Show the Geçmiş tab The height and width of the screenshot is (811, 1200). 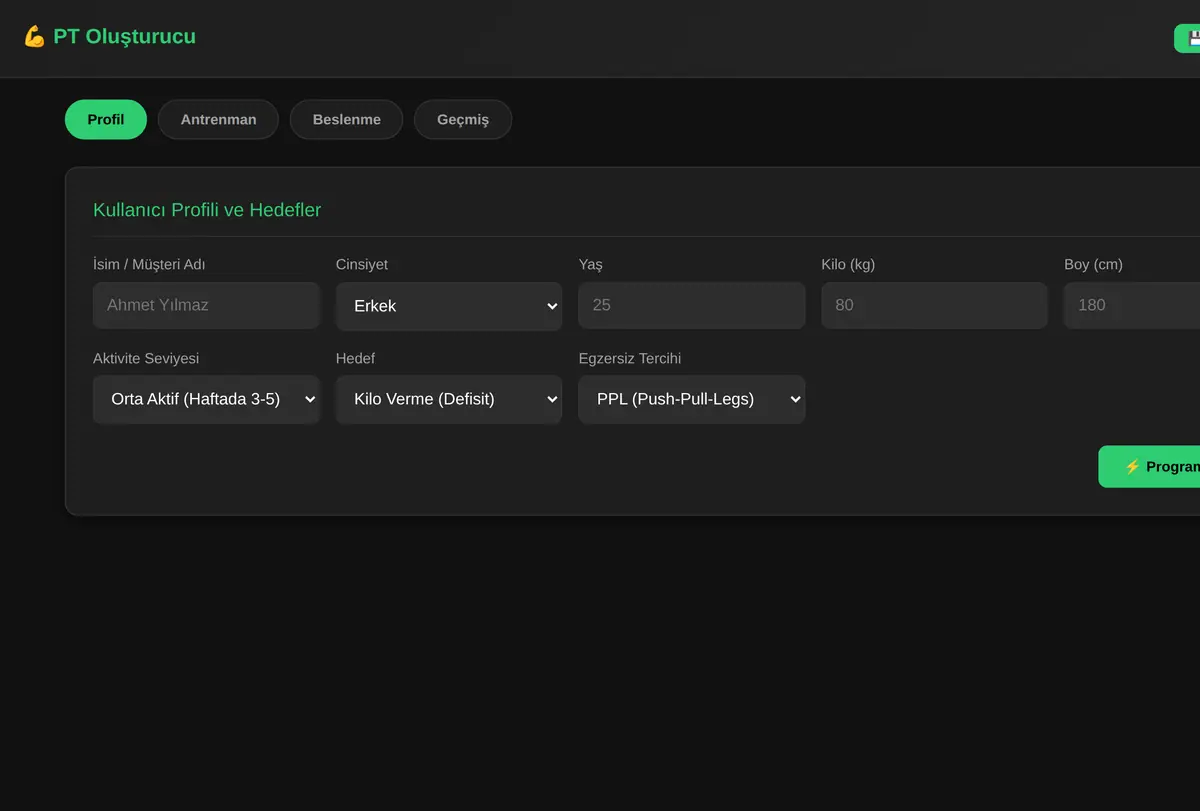[463, 120]
